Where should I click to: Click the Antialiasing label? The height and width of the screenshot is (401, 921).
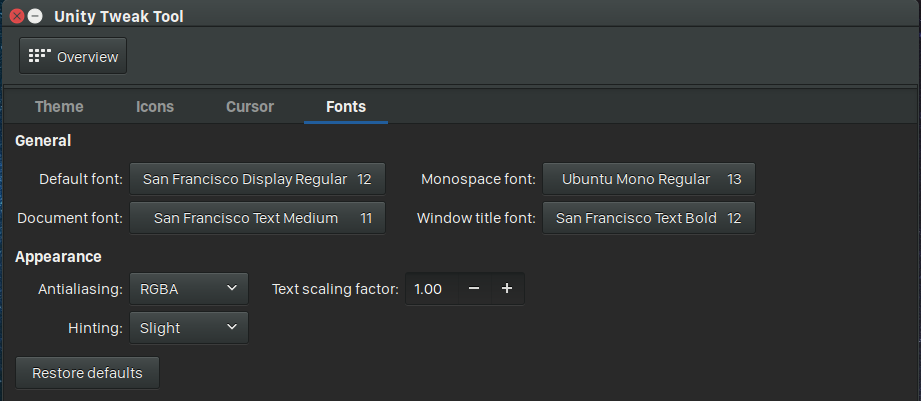point(80,289)
